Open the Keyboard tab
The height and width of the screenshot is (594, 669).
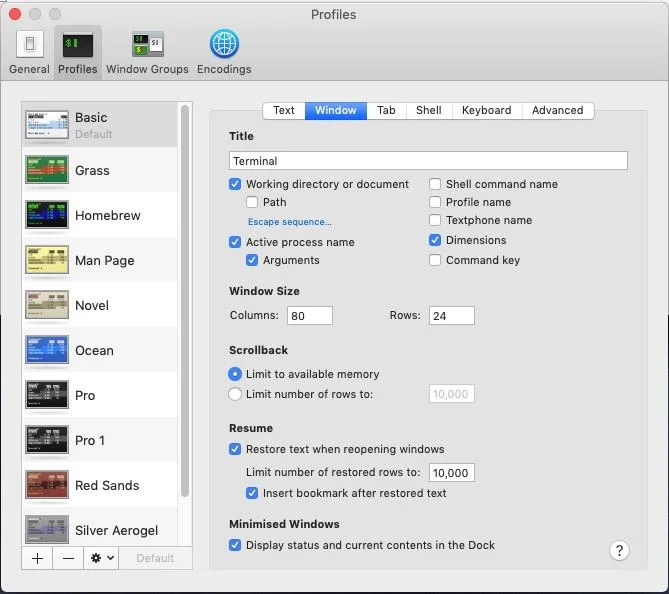486,111
